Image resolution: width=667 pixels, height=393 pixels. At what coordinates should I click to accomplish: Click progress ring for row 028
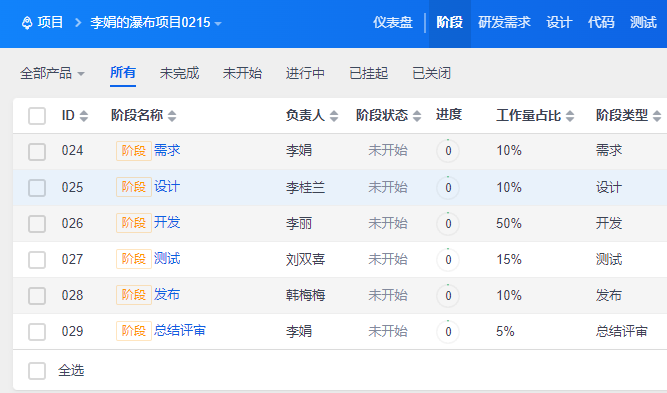click(x=448, y=296)
